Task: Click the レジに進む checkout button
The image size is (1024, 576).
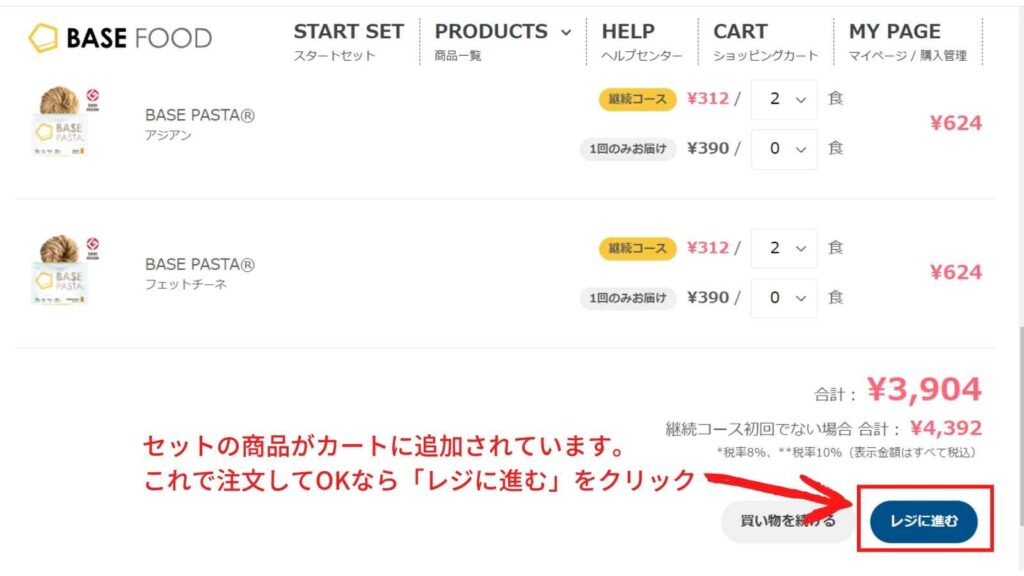Action: pos(923,521)
